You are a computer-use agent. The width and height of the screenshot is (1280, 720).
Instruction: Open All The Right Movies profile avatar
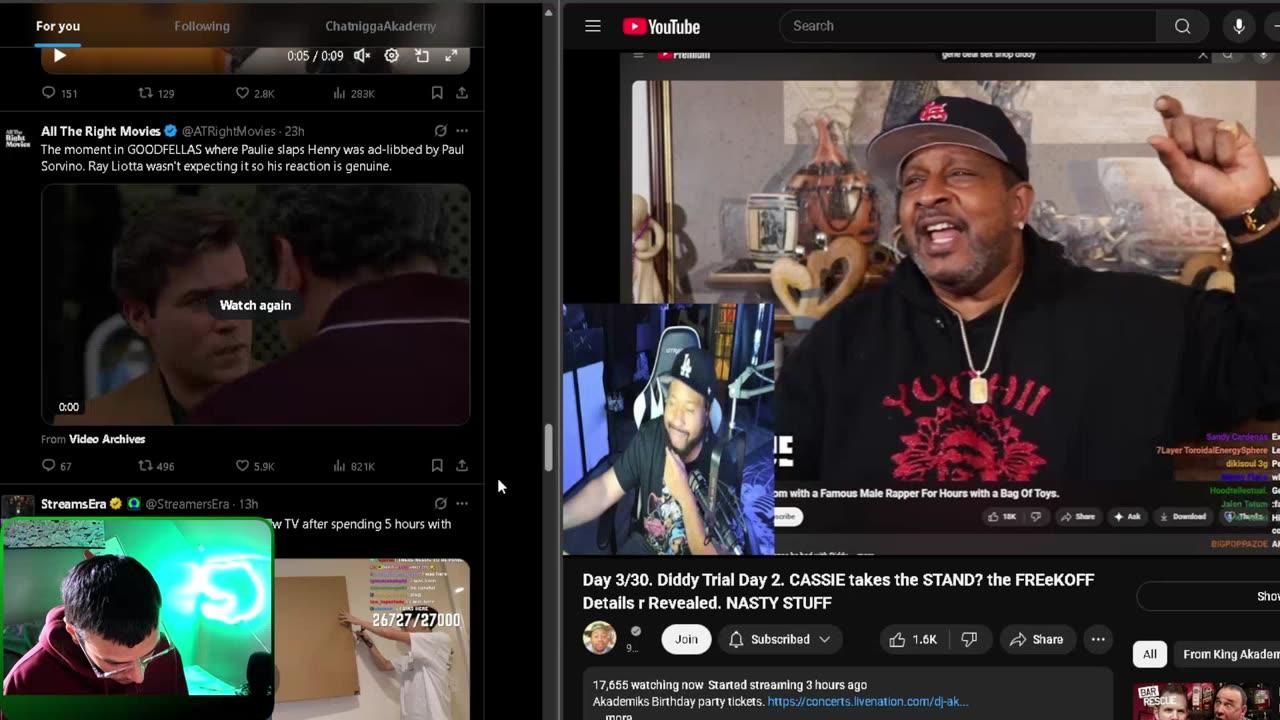[x=18, y=138]
